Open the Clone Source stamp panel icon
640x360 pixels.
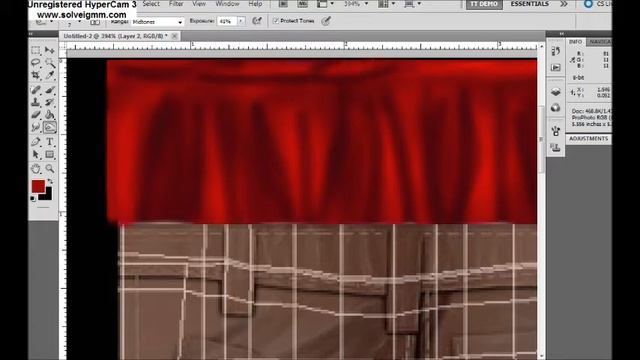(556, 147)
